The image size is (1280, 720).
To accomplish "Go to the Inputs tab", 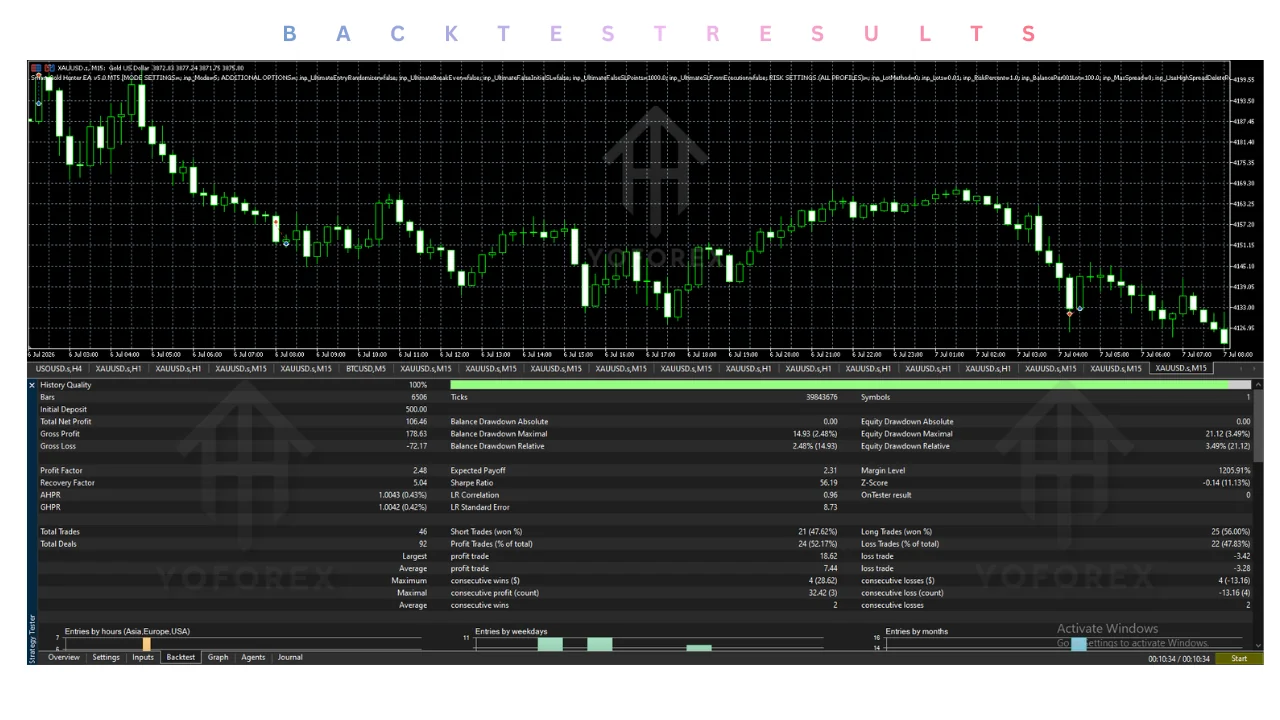I will pyautogui.click(x=143, y=657).
